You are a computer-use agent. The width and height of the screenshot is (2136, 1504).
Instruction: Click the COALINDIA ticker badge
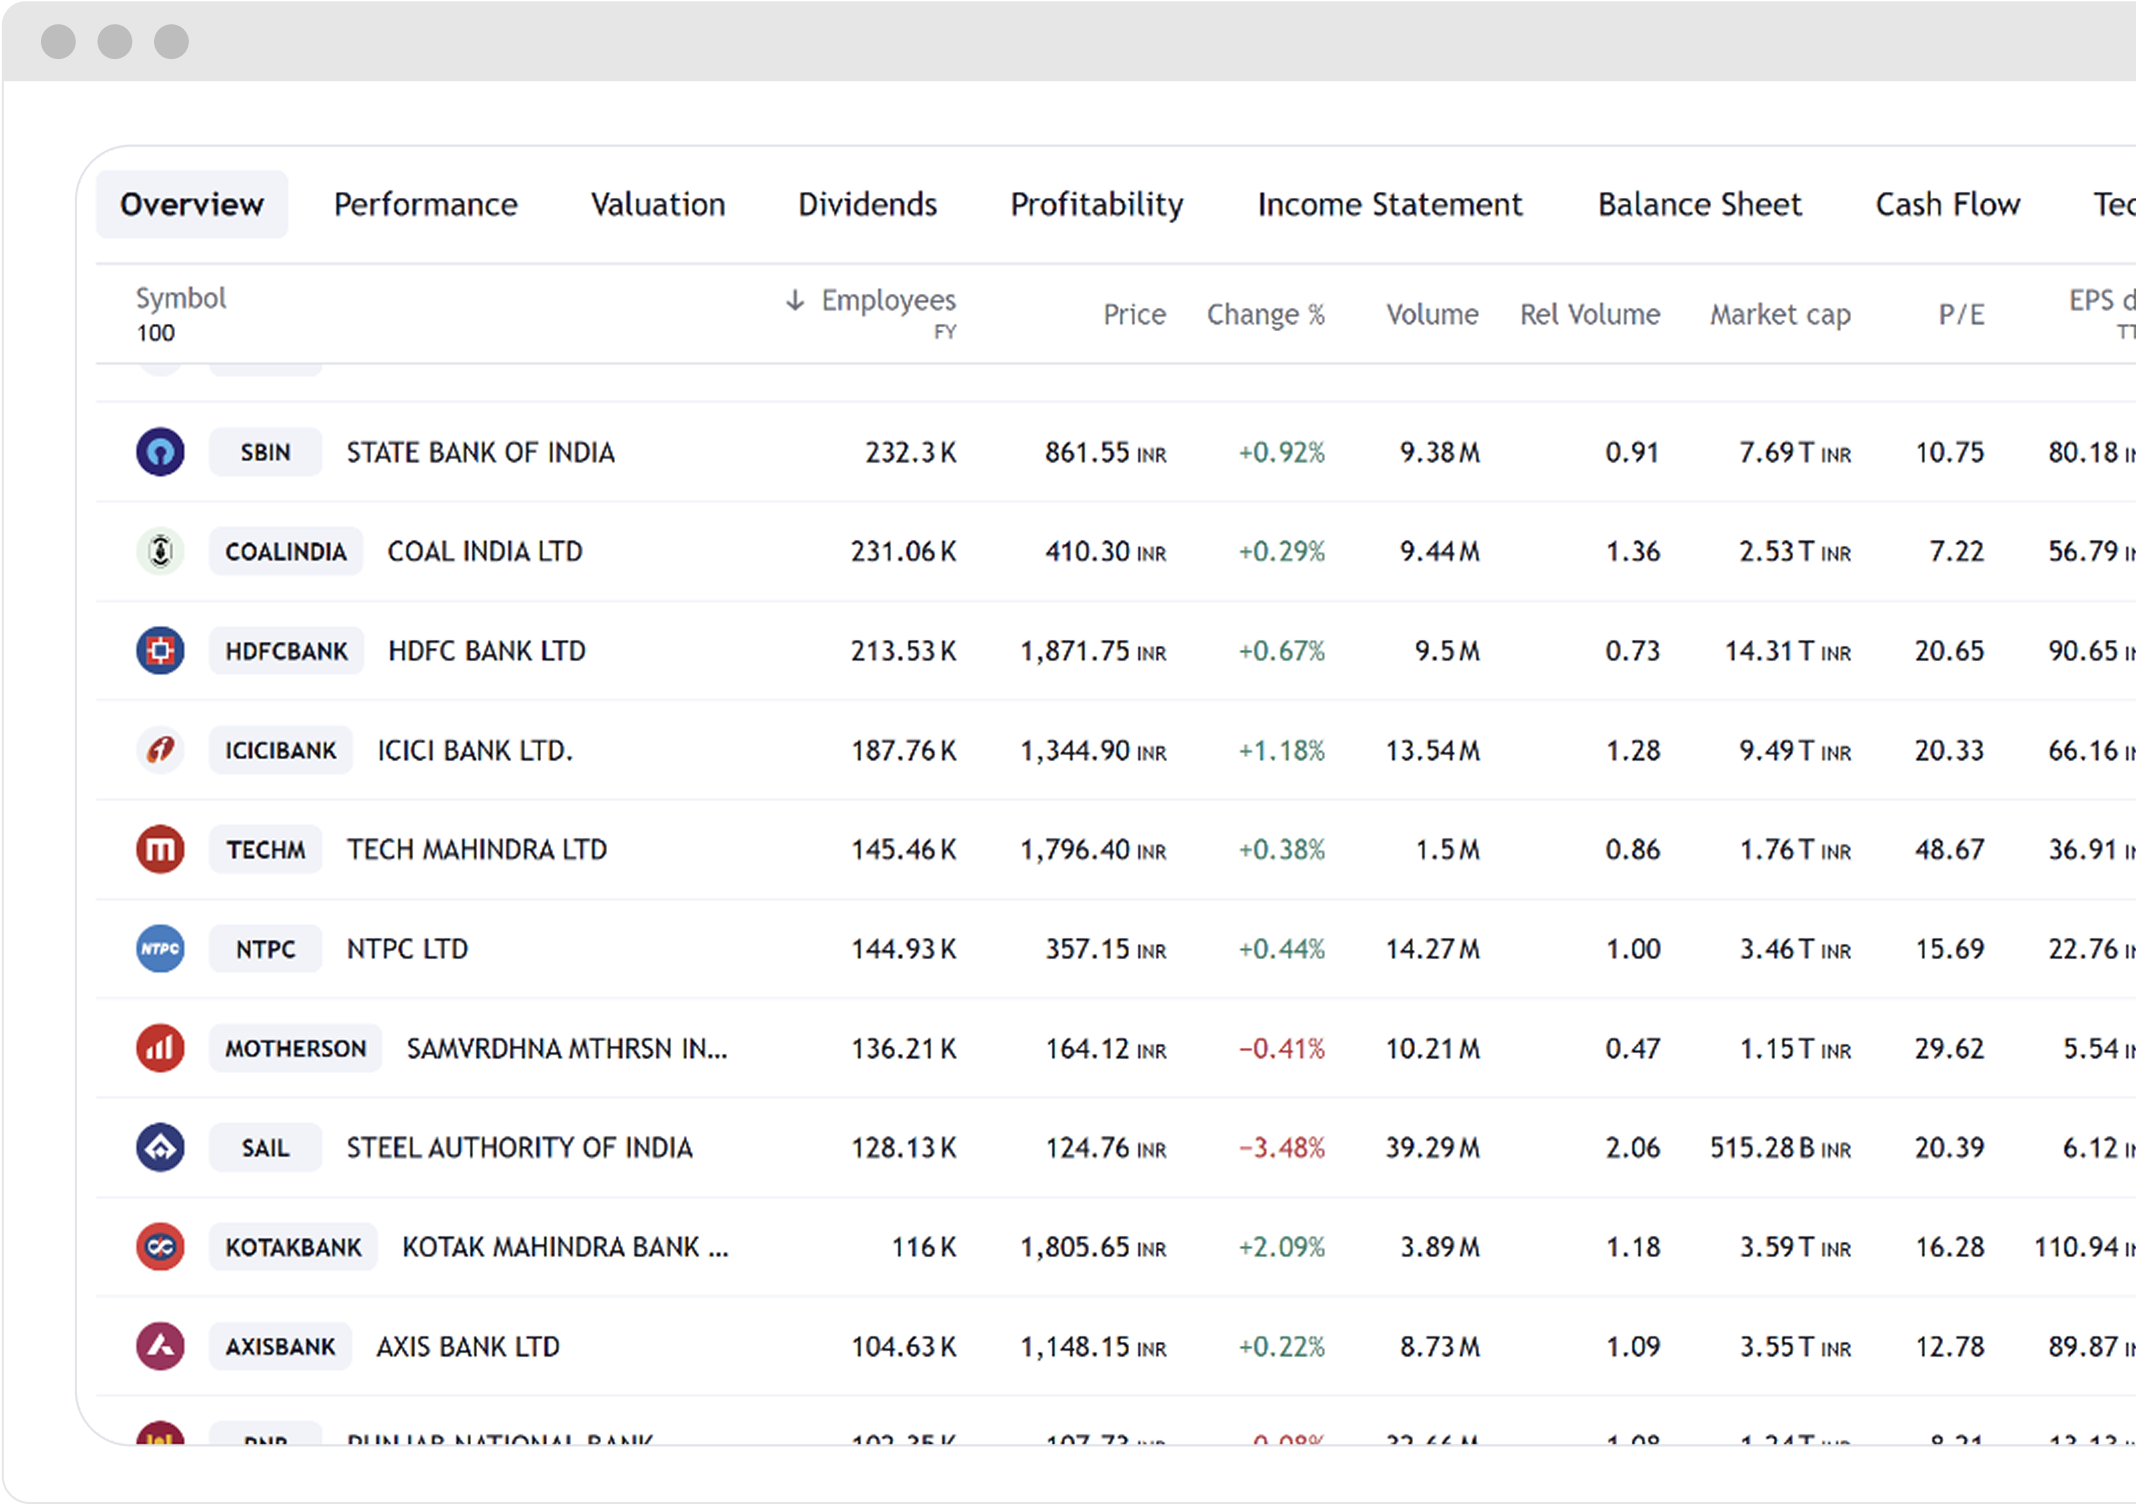coord(285,551)
